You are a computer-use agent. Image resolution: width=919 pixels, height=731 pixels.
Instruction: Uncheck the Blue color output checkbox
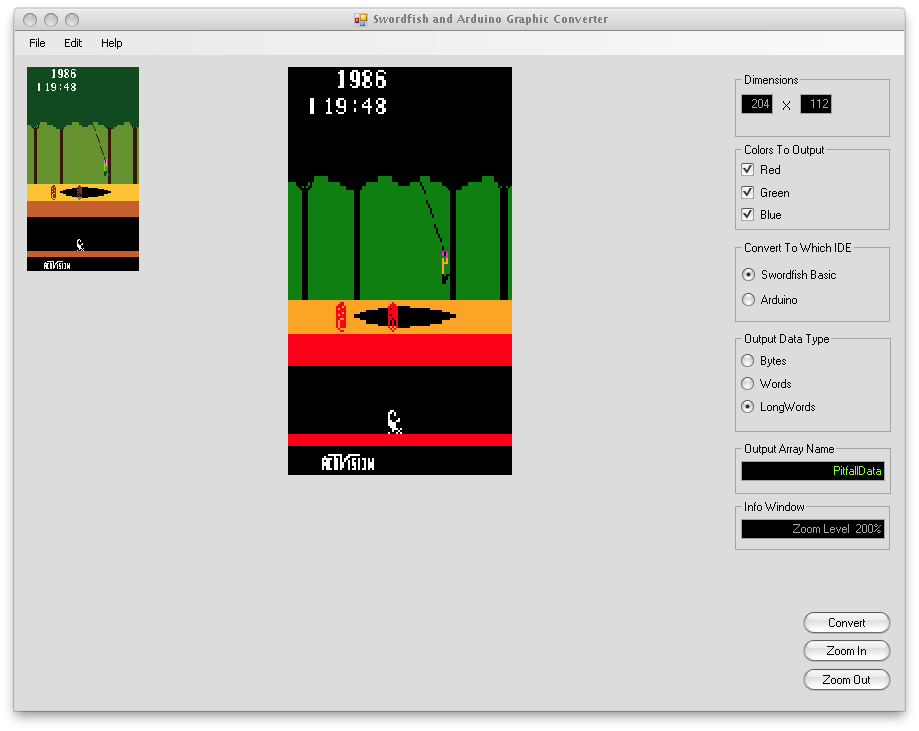tap(747, 215)
